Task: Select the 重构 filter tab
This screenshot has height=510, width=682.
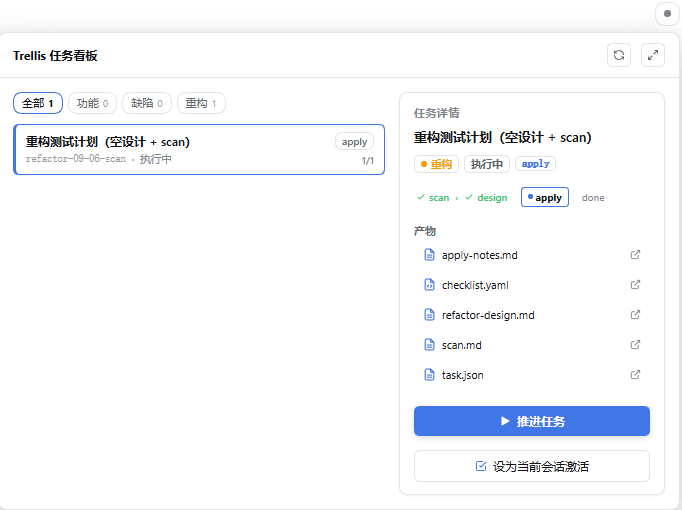Action: click(x=201, y=103)
